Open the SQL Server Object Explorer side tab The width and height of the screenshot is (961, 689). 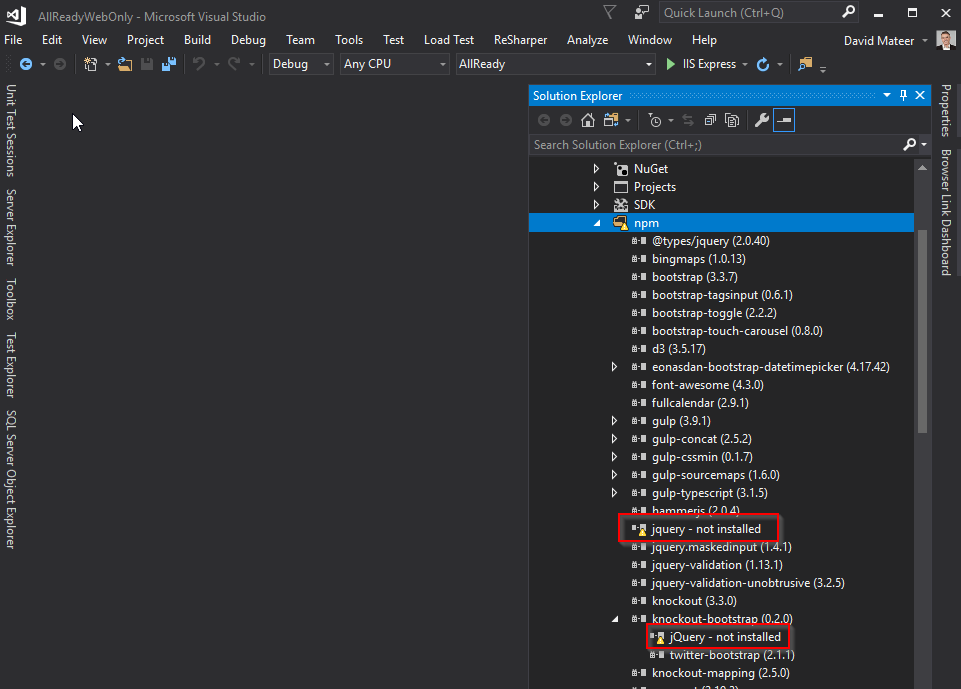point(10,479)
